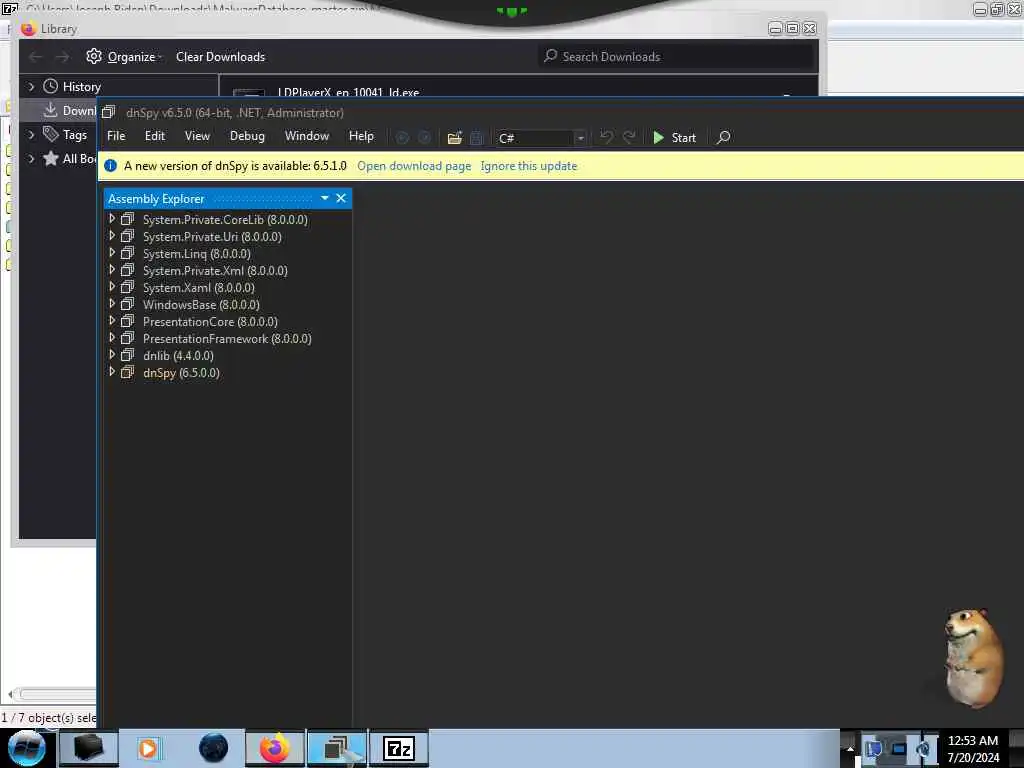
Task: Select System.Private.Uri (8.0.0.0) assembly
Action: coord(212,236)
